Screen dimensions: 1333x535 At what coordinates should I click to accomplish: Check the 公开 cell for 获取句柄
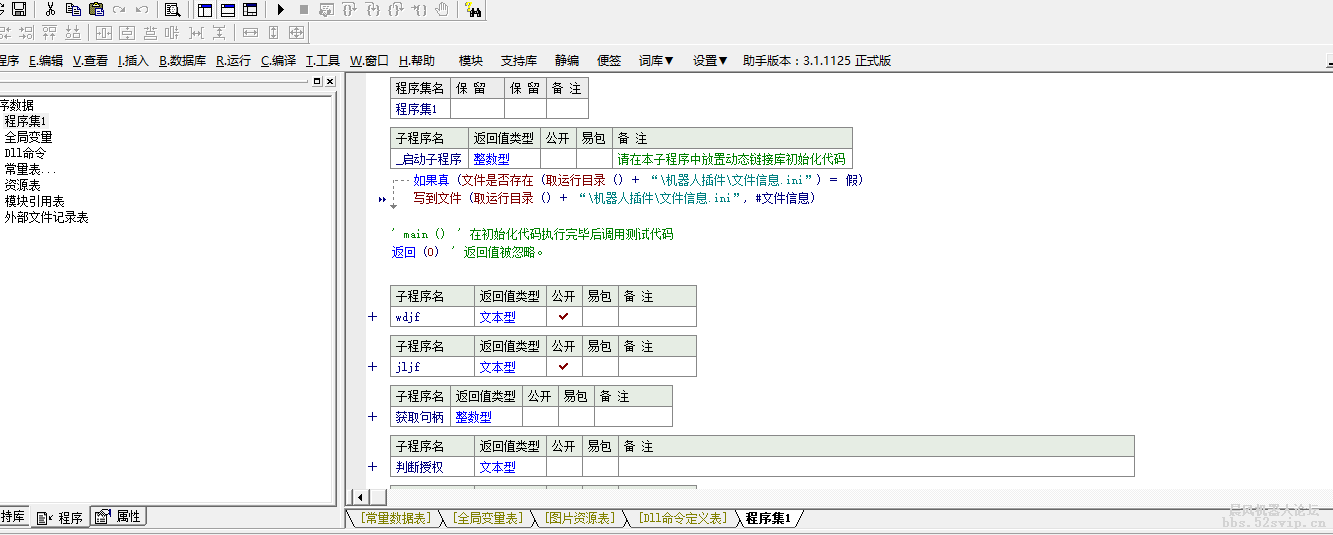pyautogui.click(x=539, y=417)
